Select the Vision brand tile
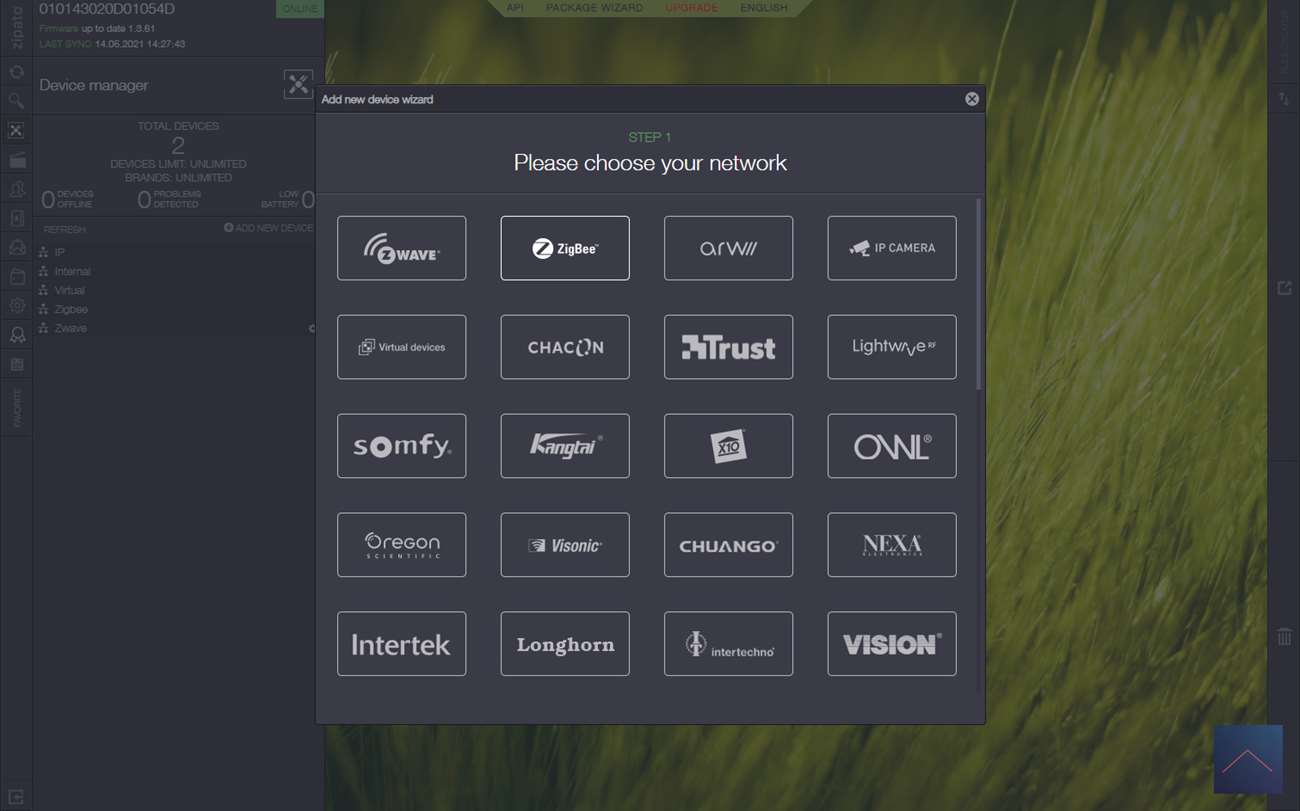 [x=892, y=644]
